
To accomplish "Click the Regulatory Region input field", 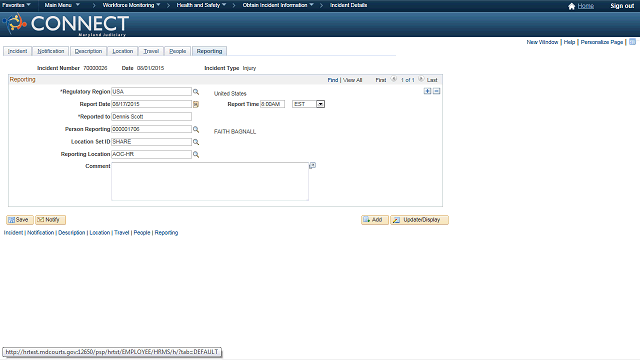I will click(151, 92).
